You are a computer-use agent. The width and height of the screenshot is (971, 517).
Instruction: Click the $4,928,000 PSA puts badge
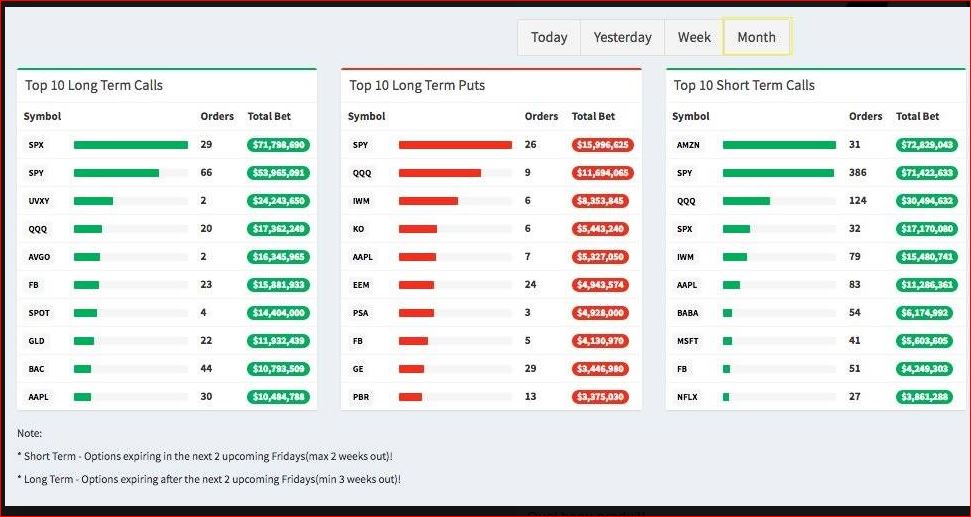click(600, 313)
